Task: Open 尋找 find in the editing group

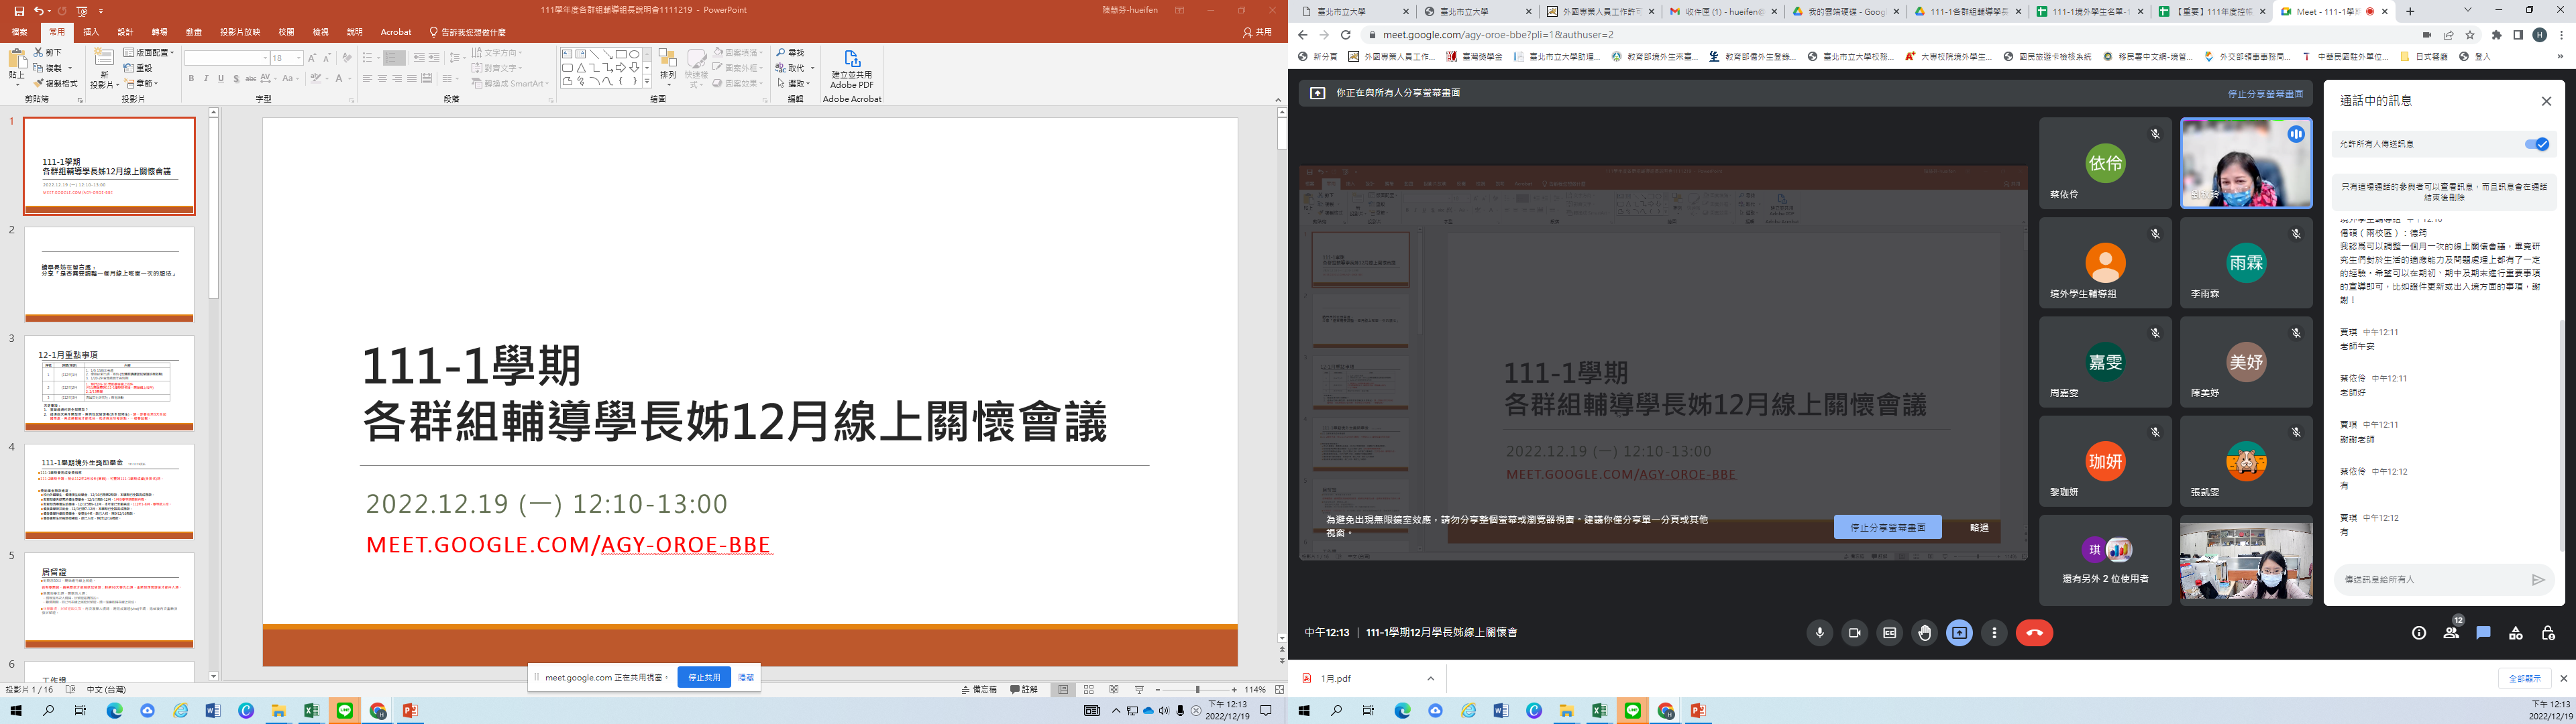Action: coord(790,52)
